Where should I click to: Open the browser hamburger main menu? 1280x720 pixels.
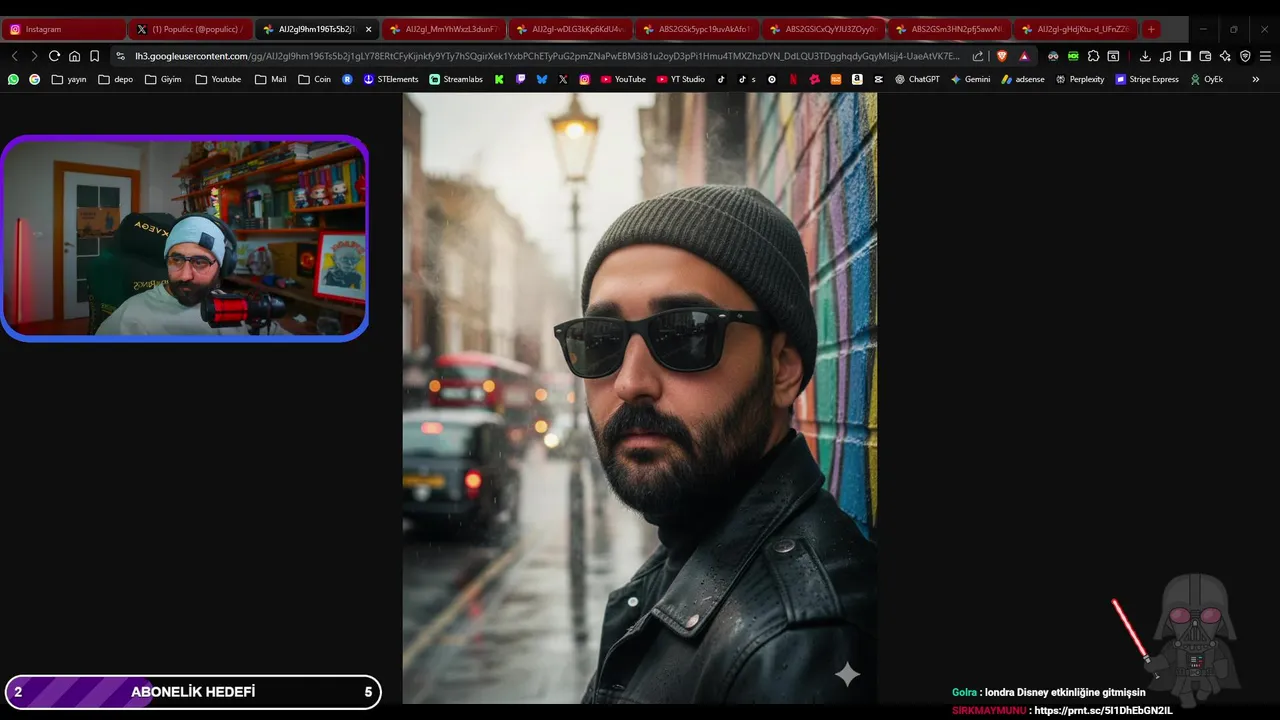pos(1265,56)
